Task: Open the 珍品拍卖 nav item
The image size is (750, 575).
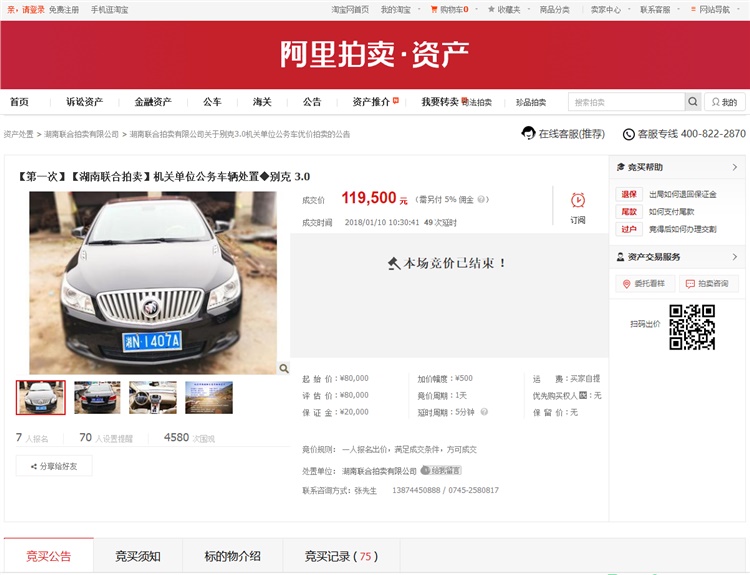Action: click(x=531, y=102)
